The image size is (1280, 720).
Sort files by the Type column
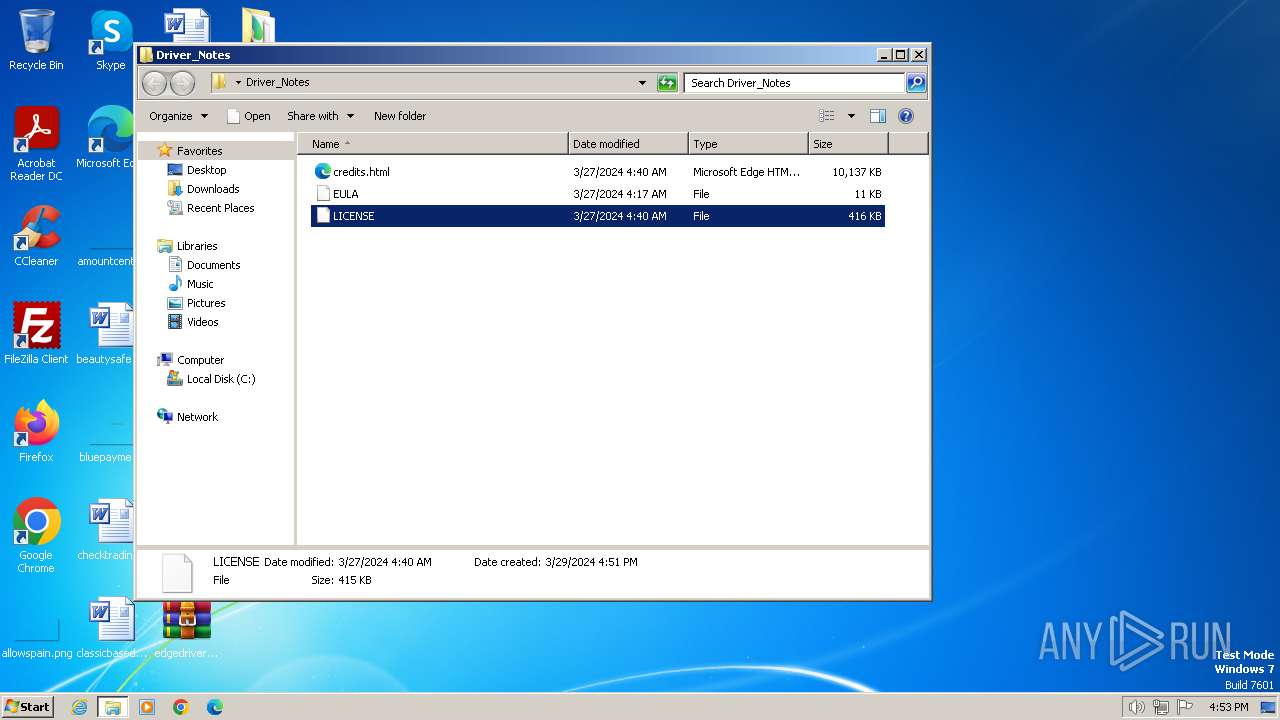(748, 144)
